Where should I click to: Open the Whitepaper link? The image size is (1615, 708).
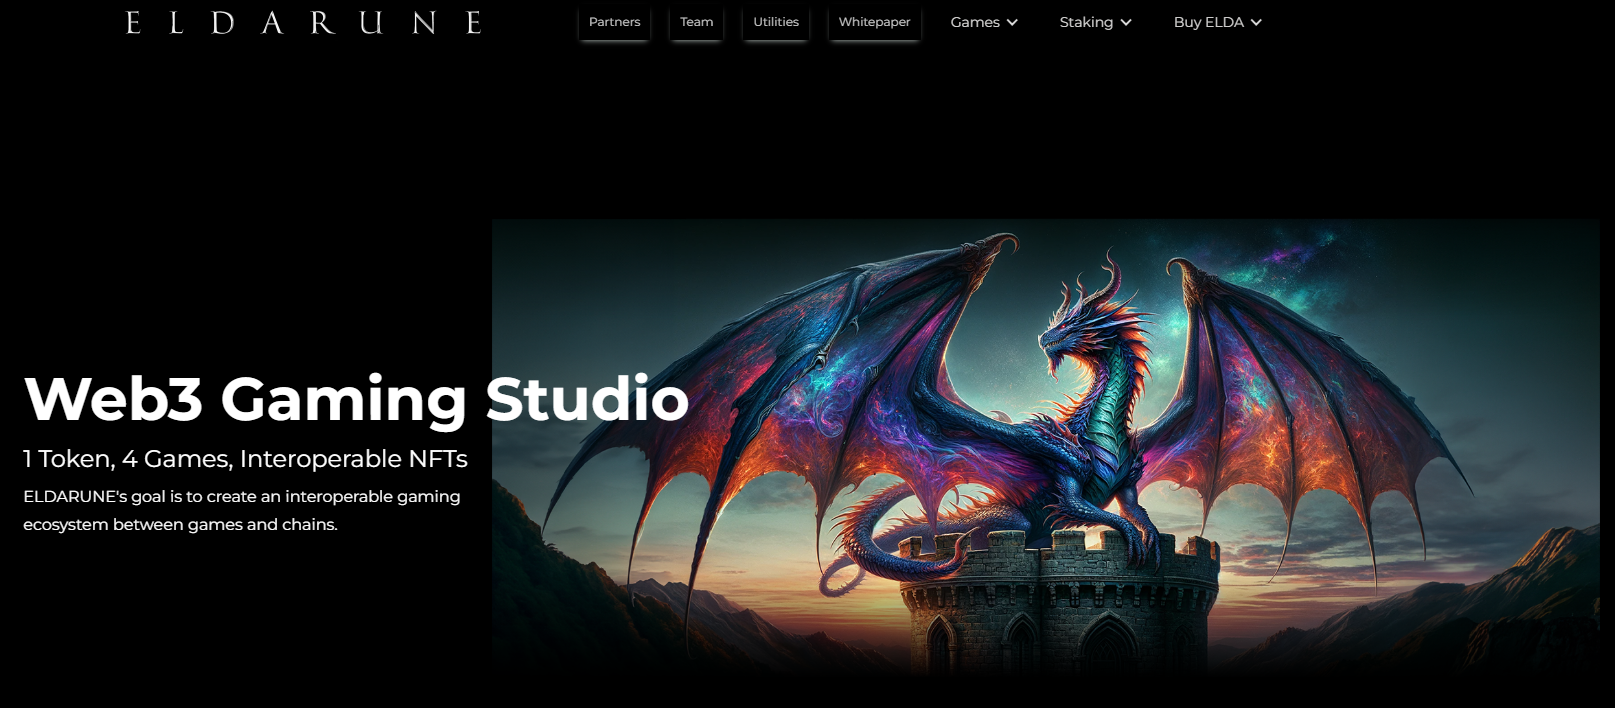click(x=874, y=22)
